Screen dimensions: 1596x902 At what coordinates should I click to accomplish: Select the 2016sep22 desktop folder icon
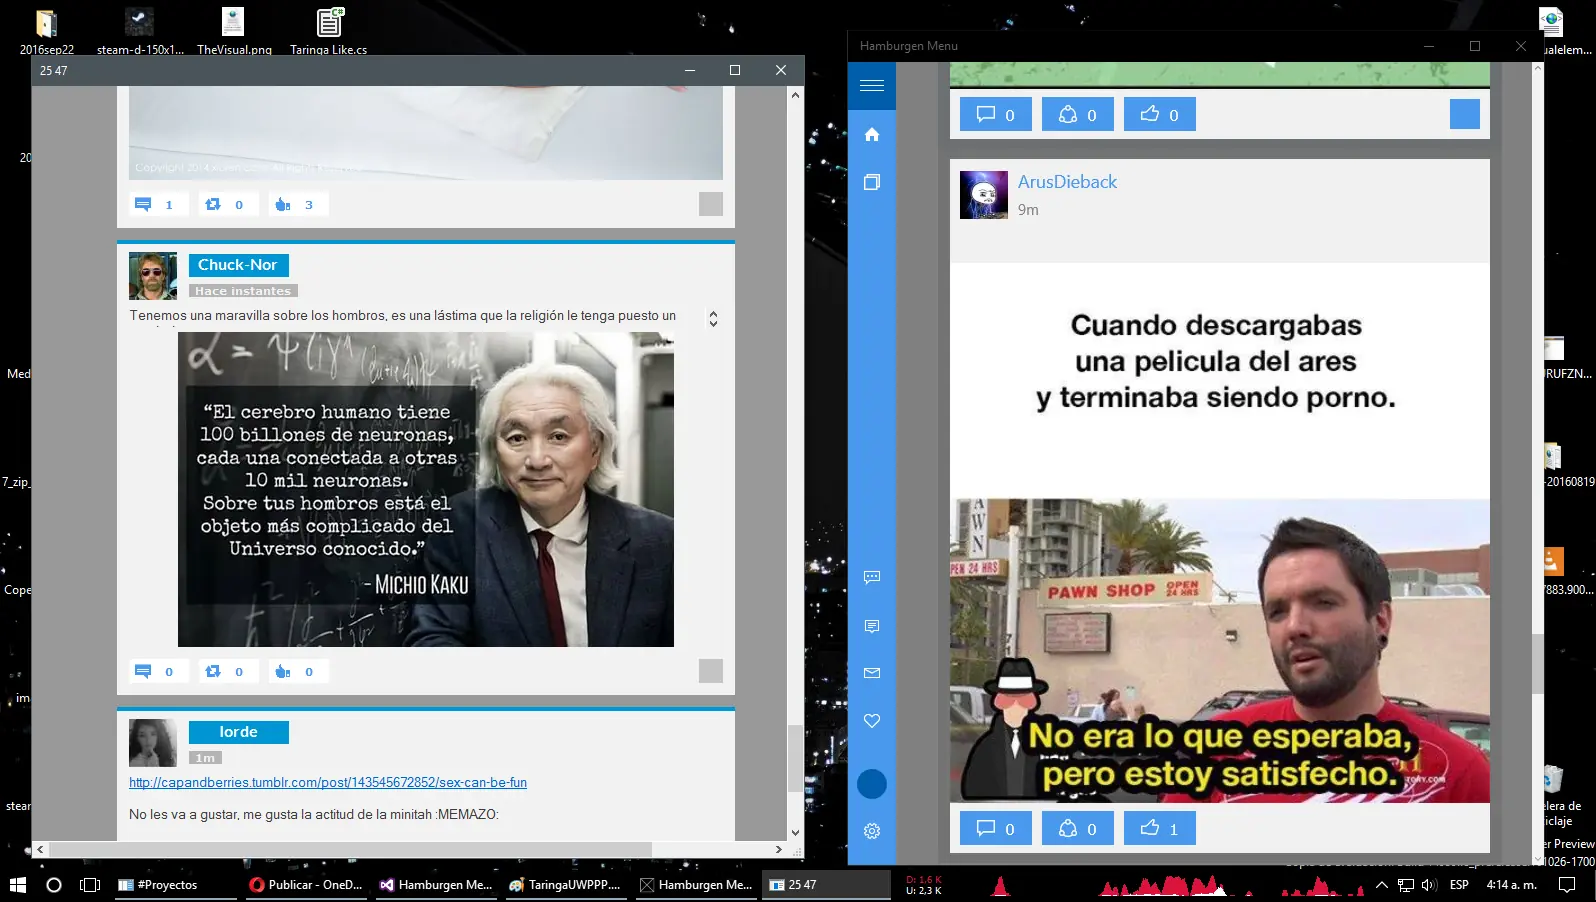[46, 32]
